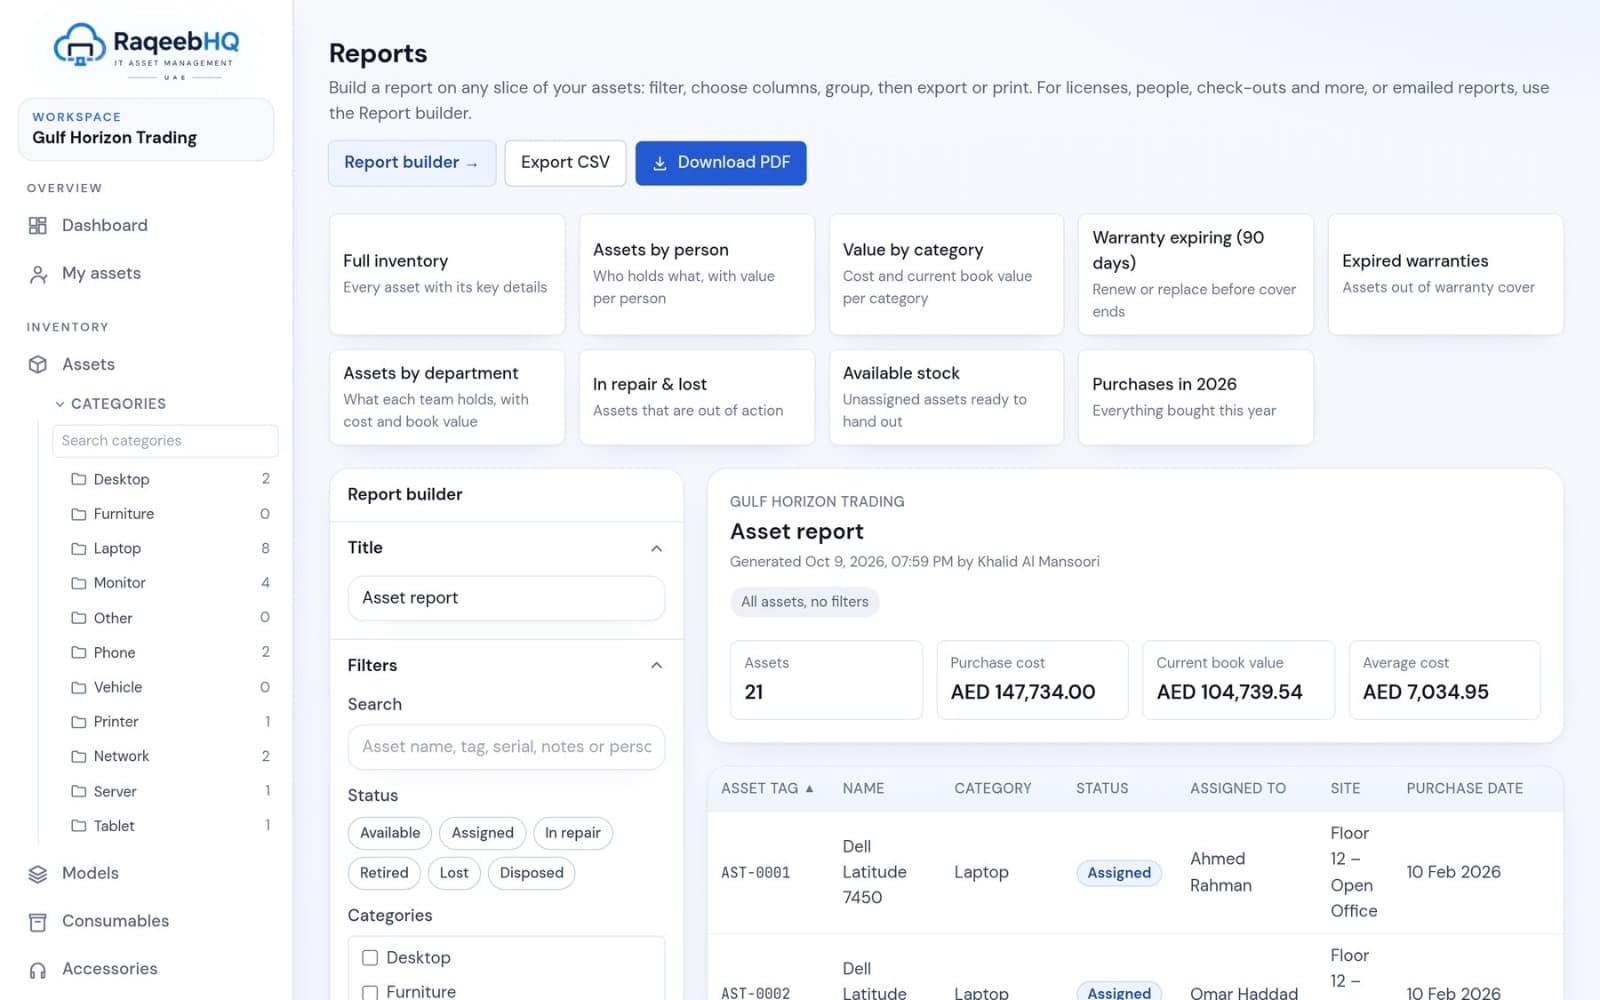Collapse the Filters section chevron
This screenshot has width=1600, height=1000.
point(657,666)
